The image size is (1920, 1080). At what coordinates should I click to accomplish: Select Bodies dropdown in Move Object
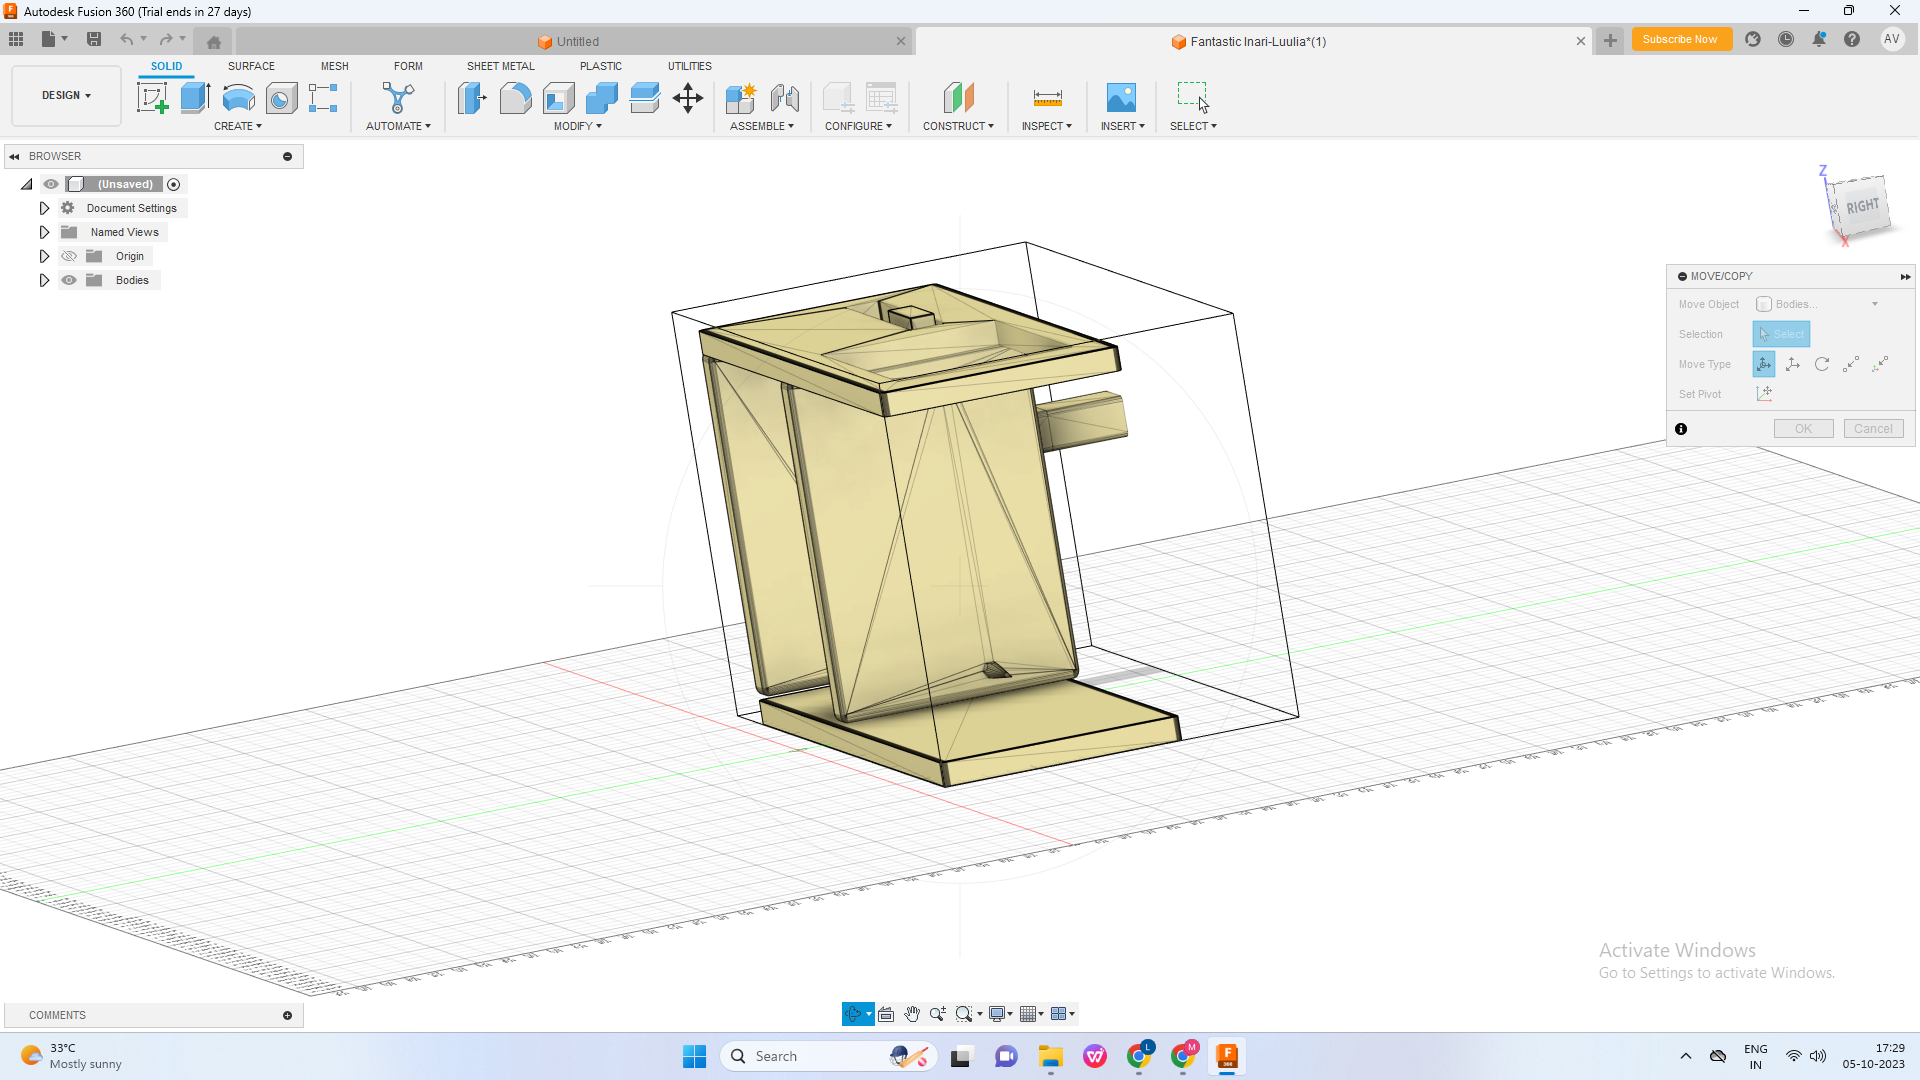(1824, 303)
